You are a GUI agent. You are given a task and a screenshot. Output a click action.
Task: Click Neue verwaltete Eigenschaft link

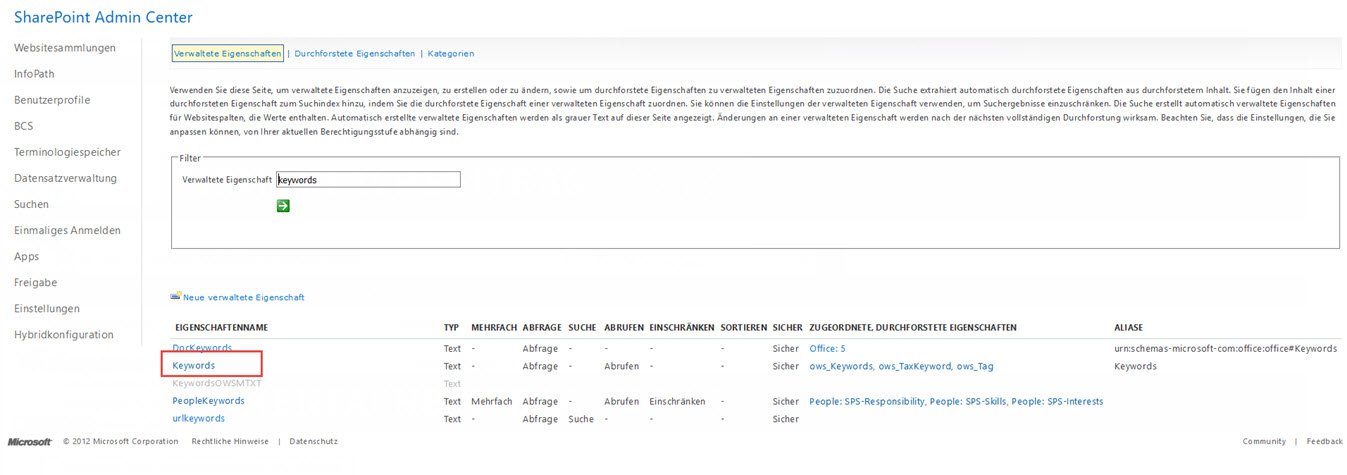point(243,297)
